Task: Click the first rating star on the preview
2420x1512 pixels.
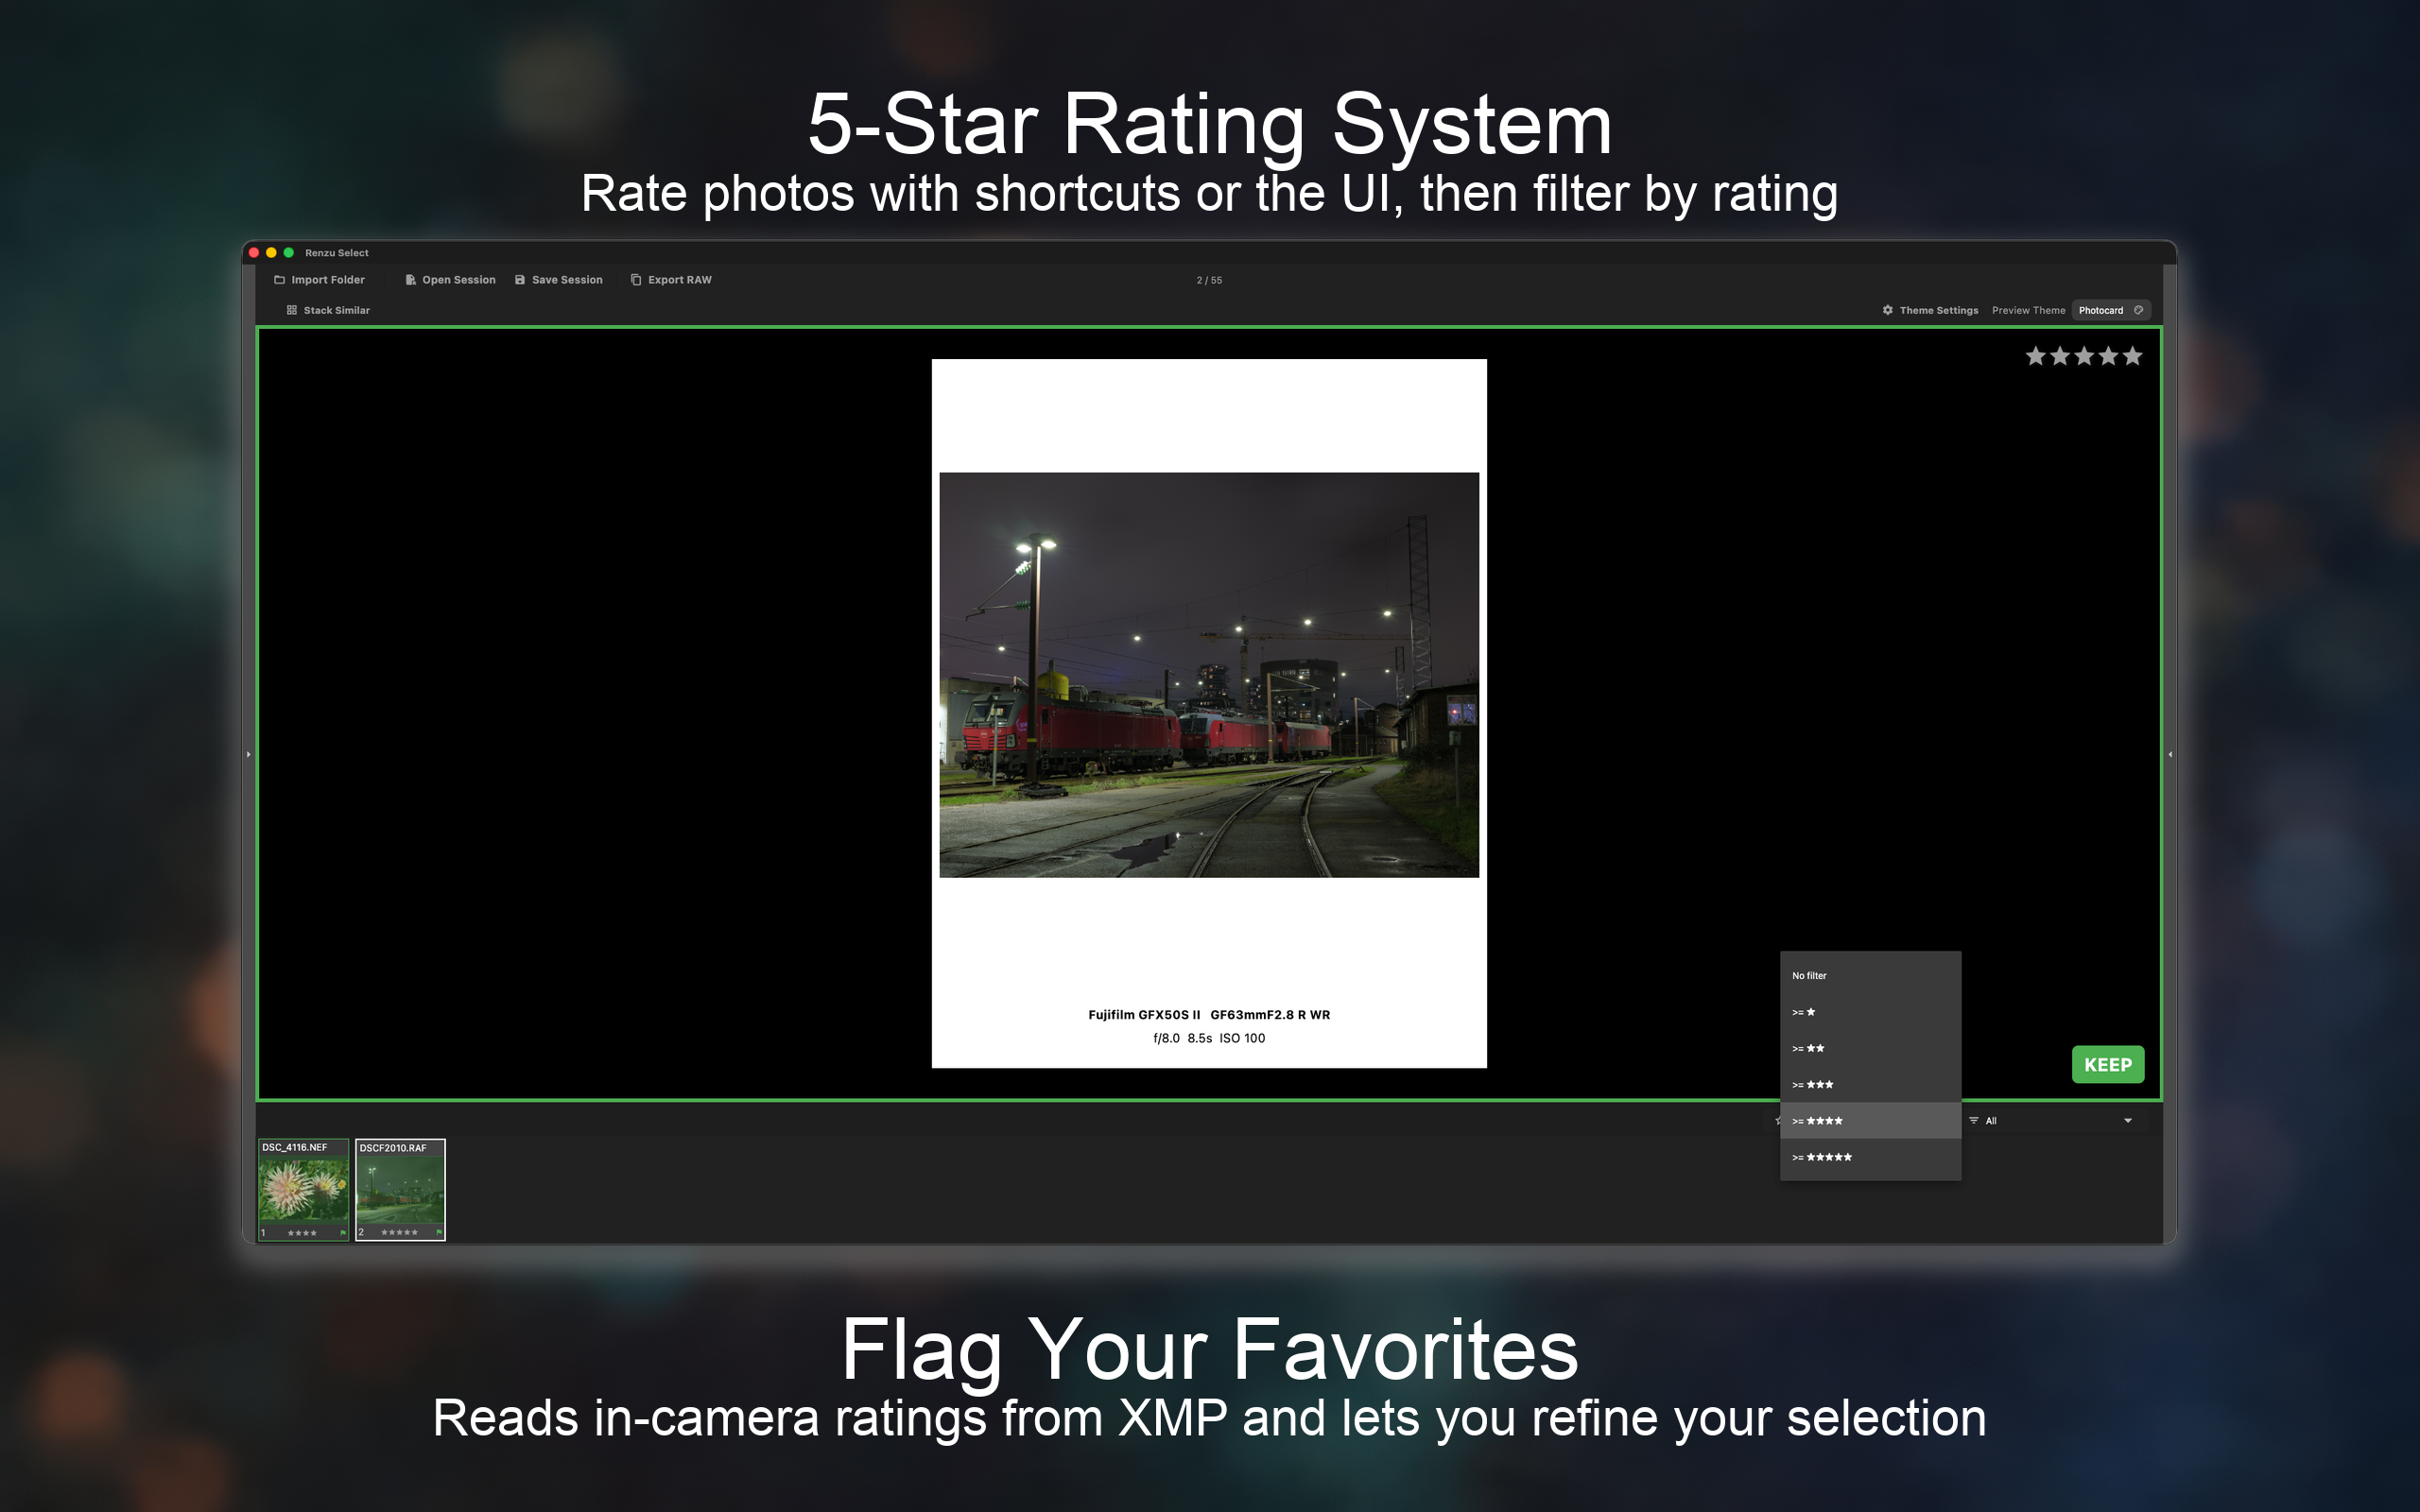Action: point(2035,356)
